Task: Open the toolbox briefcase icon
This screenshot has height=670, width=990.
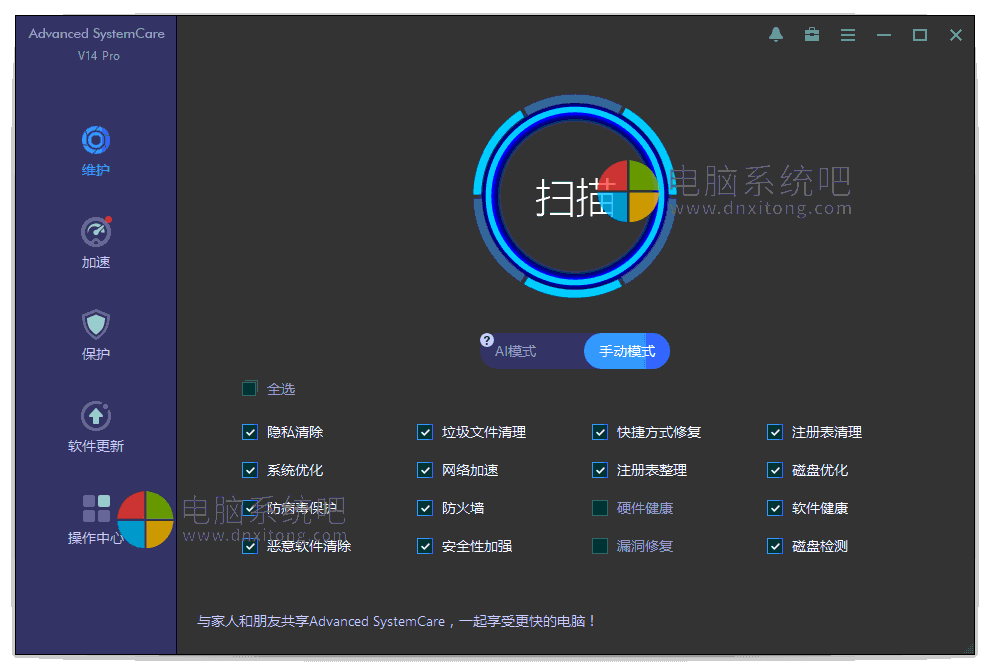Action: click(812, 35)
